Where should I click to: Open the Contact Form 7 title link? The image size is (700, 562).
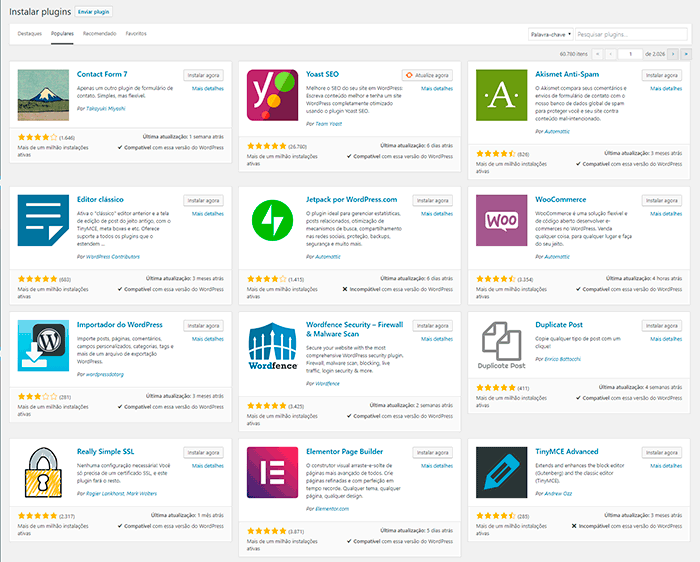tap(102, 74)
